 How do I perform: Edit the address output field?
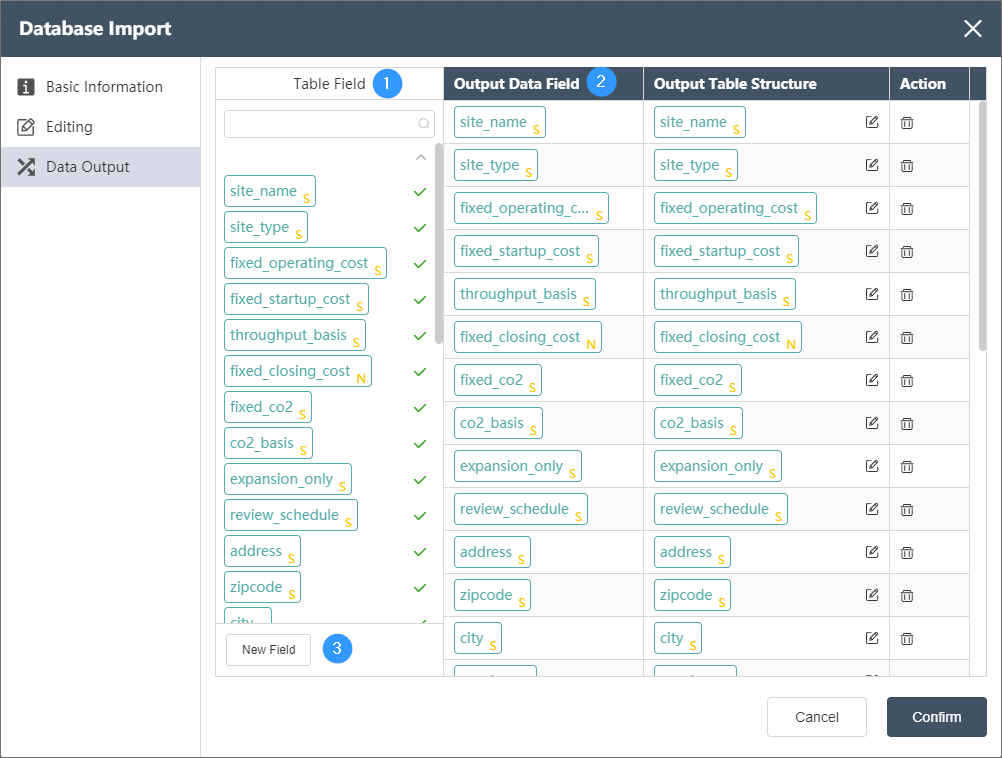(872, 552)
